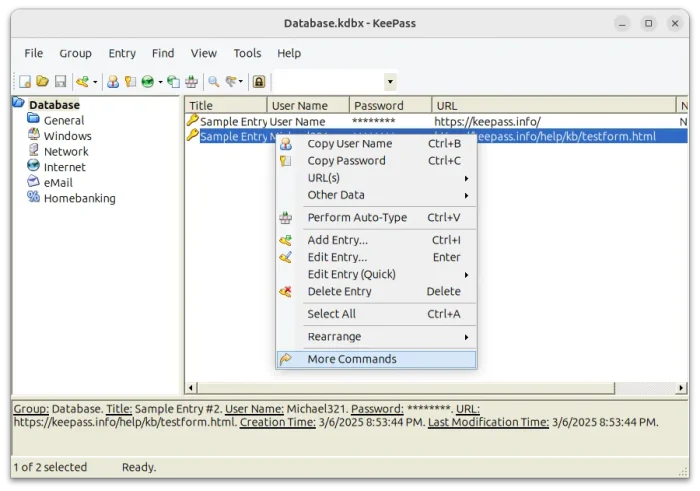Click the Copy User Name toolbar icon
This screenshot has height=491, width=700.
point(113,81)
